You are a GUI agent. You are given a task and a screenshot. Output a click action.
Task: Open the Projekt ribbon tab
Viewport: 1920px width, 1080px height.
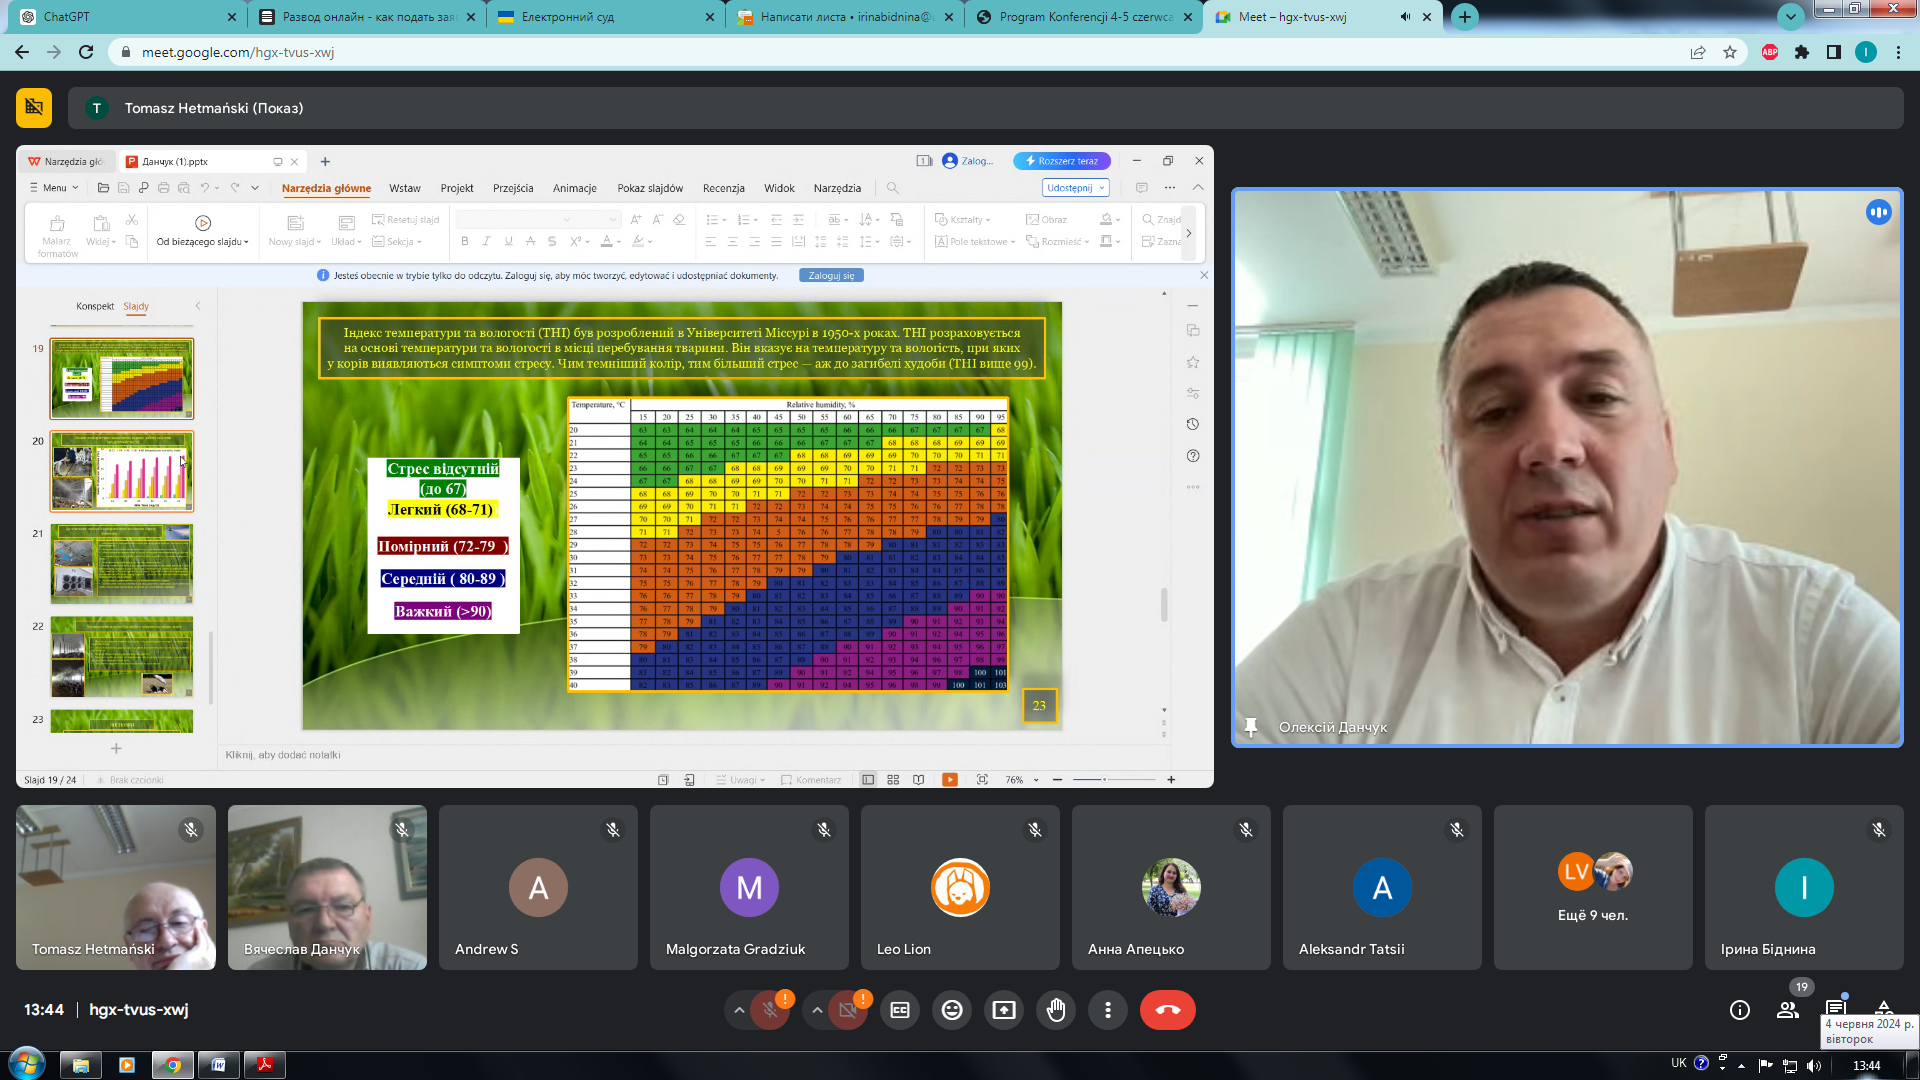[457, 188]
